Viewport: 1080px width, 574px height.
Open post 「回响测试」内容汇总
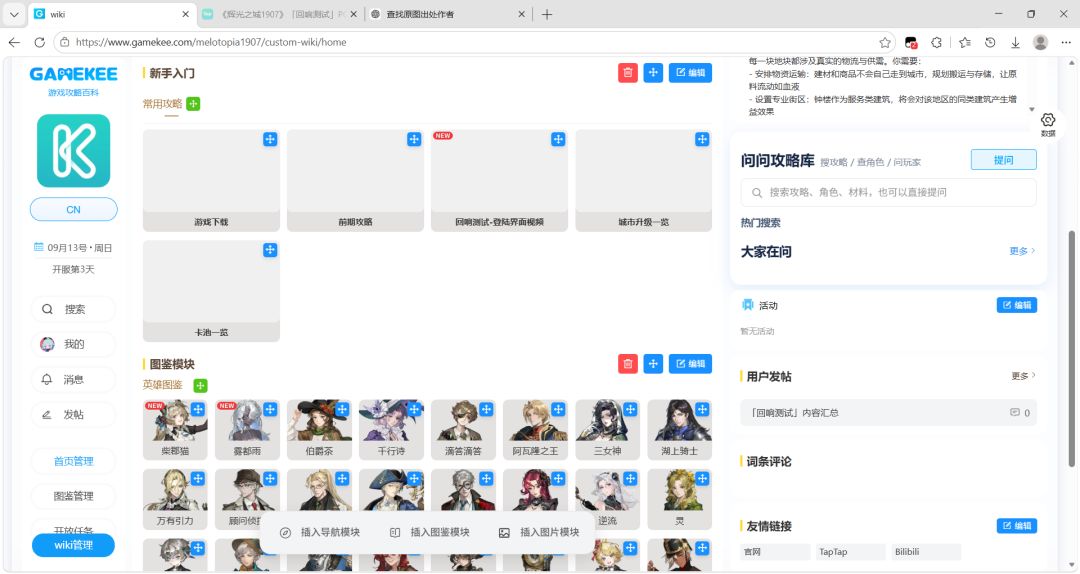click(889, 413)
